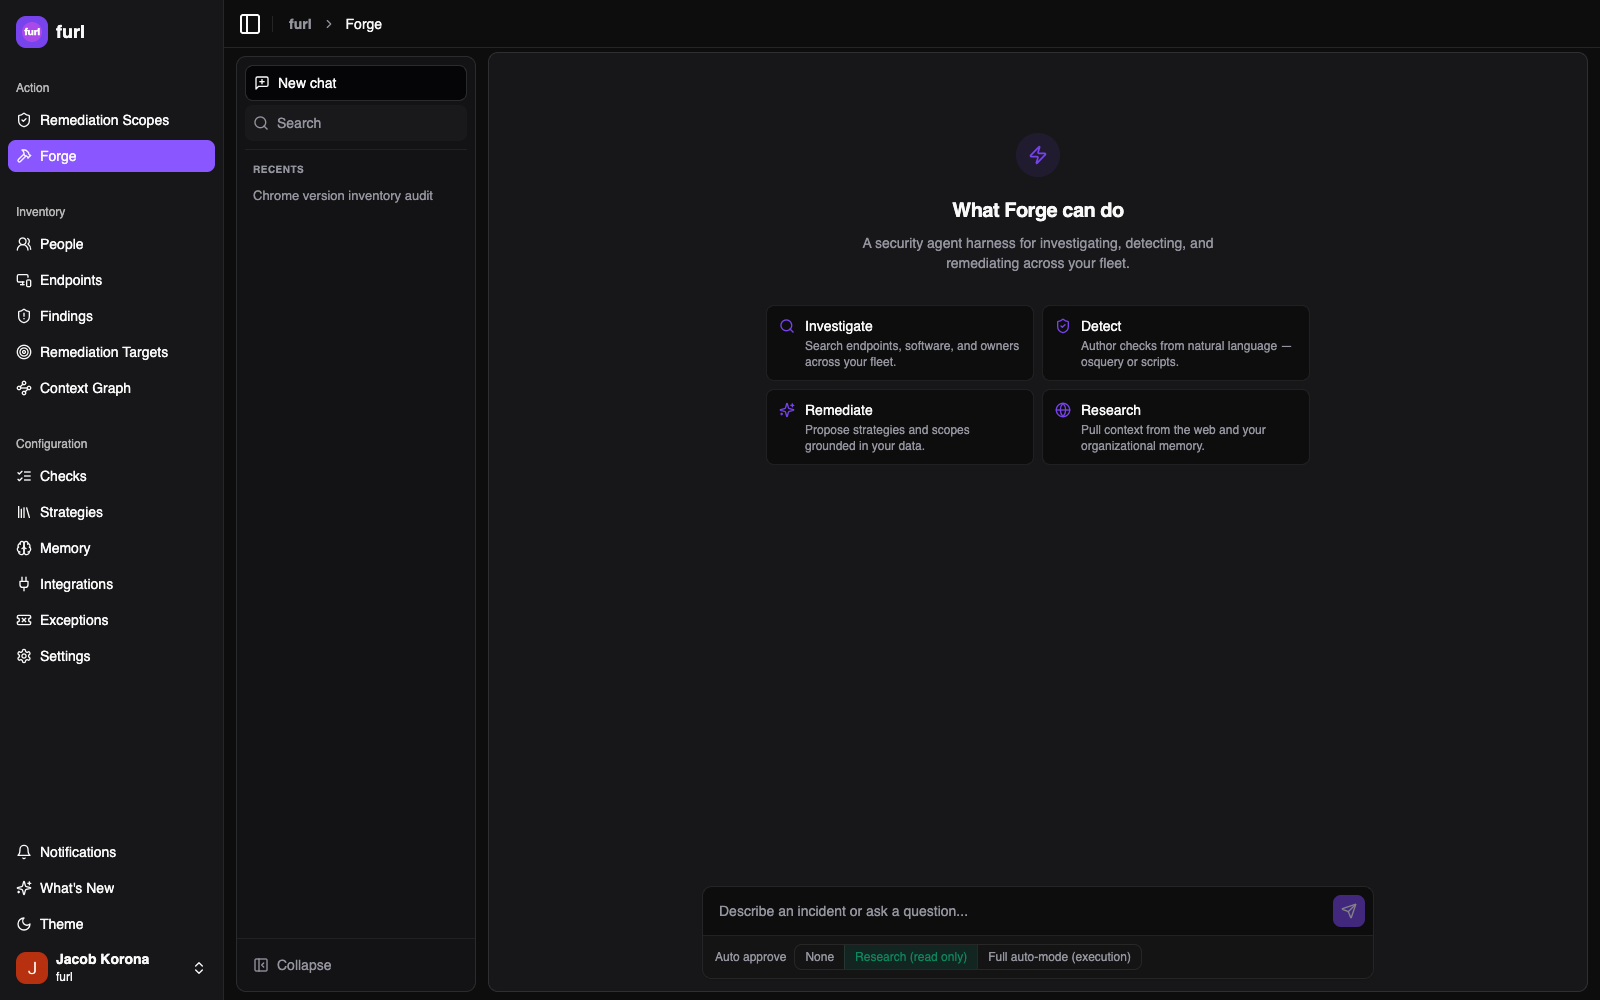Viewport: 1600px width, 1000px height.
Task: Click the Strategies library icon
Action: pos(24,512)
